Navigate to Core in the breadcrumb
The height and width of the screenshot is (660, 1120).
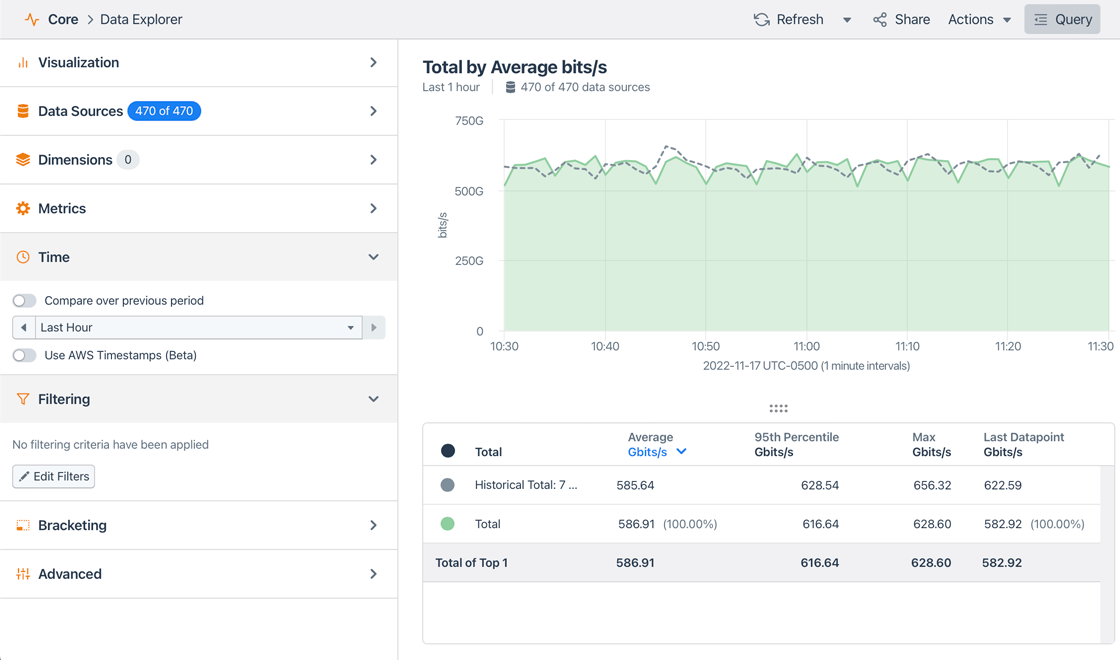[x=63, y=18]
